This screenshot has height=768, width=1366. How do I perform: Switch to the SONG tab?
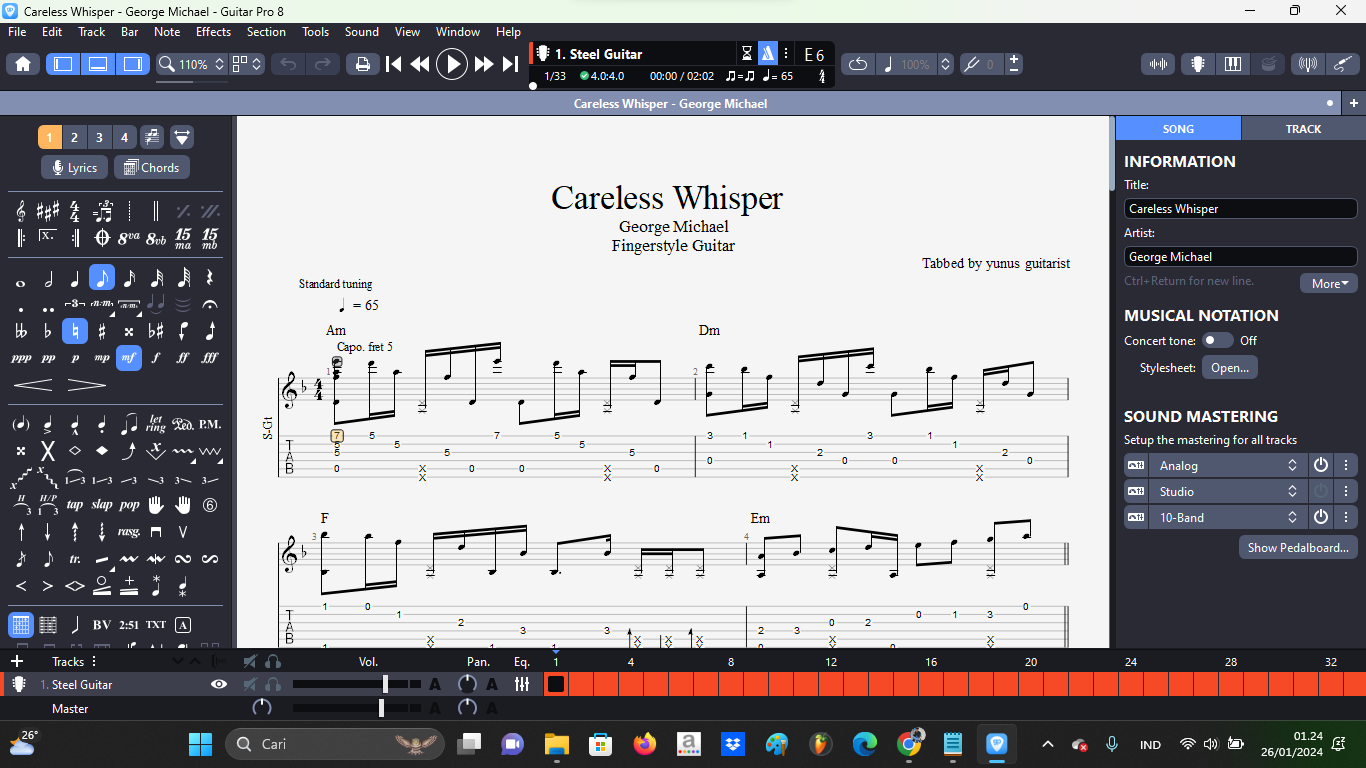tap(1178, 129)
